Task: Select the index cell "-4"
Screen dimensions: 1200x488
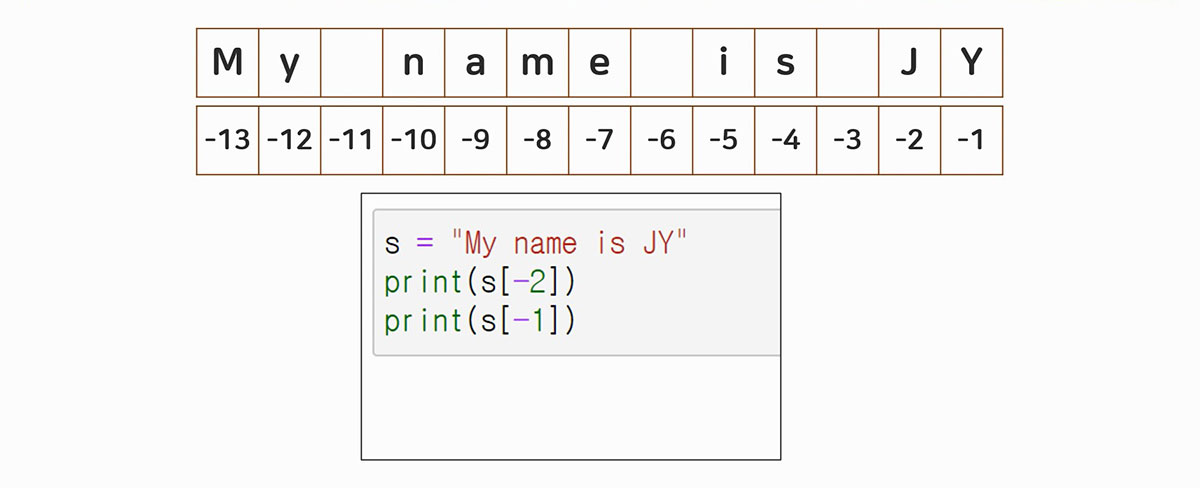Action: [786, 140]
